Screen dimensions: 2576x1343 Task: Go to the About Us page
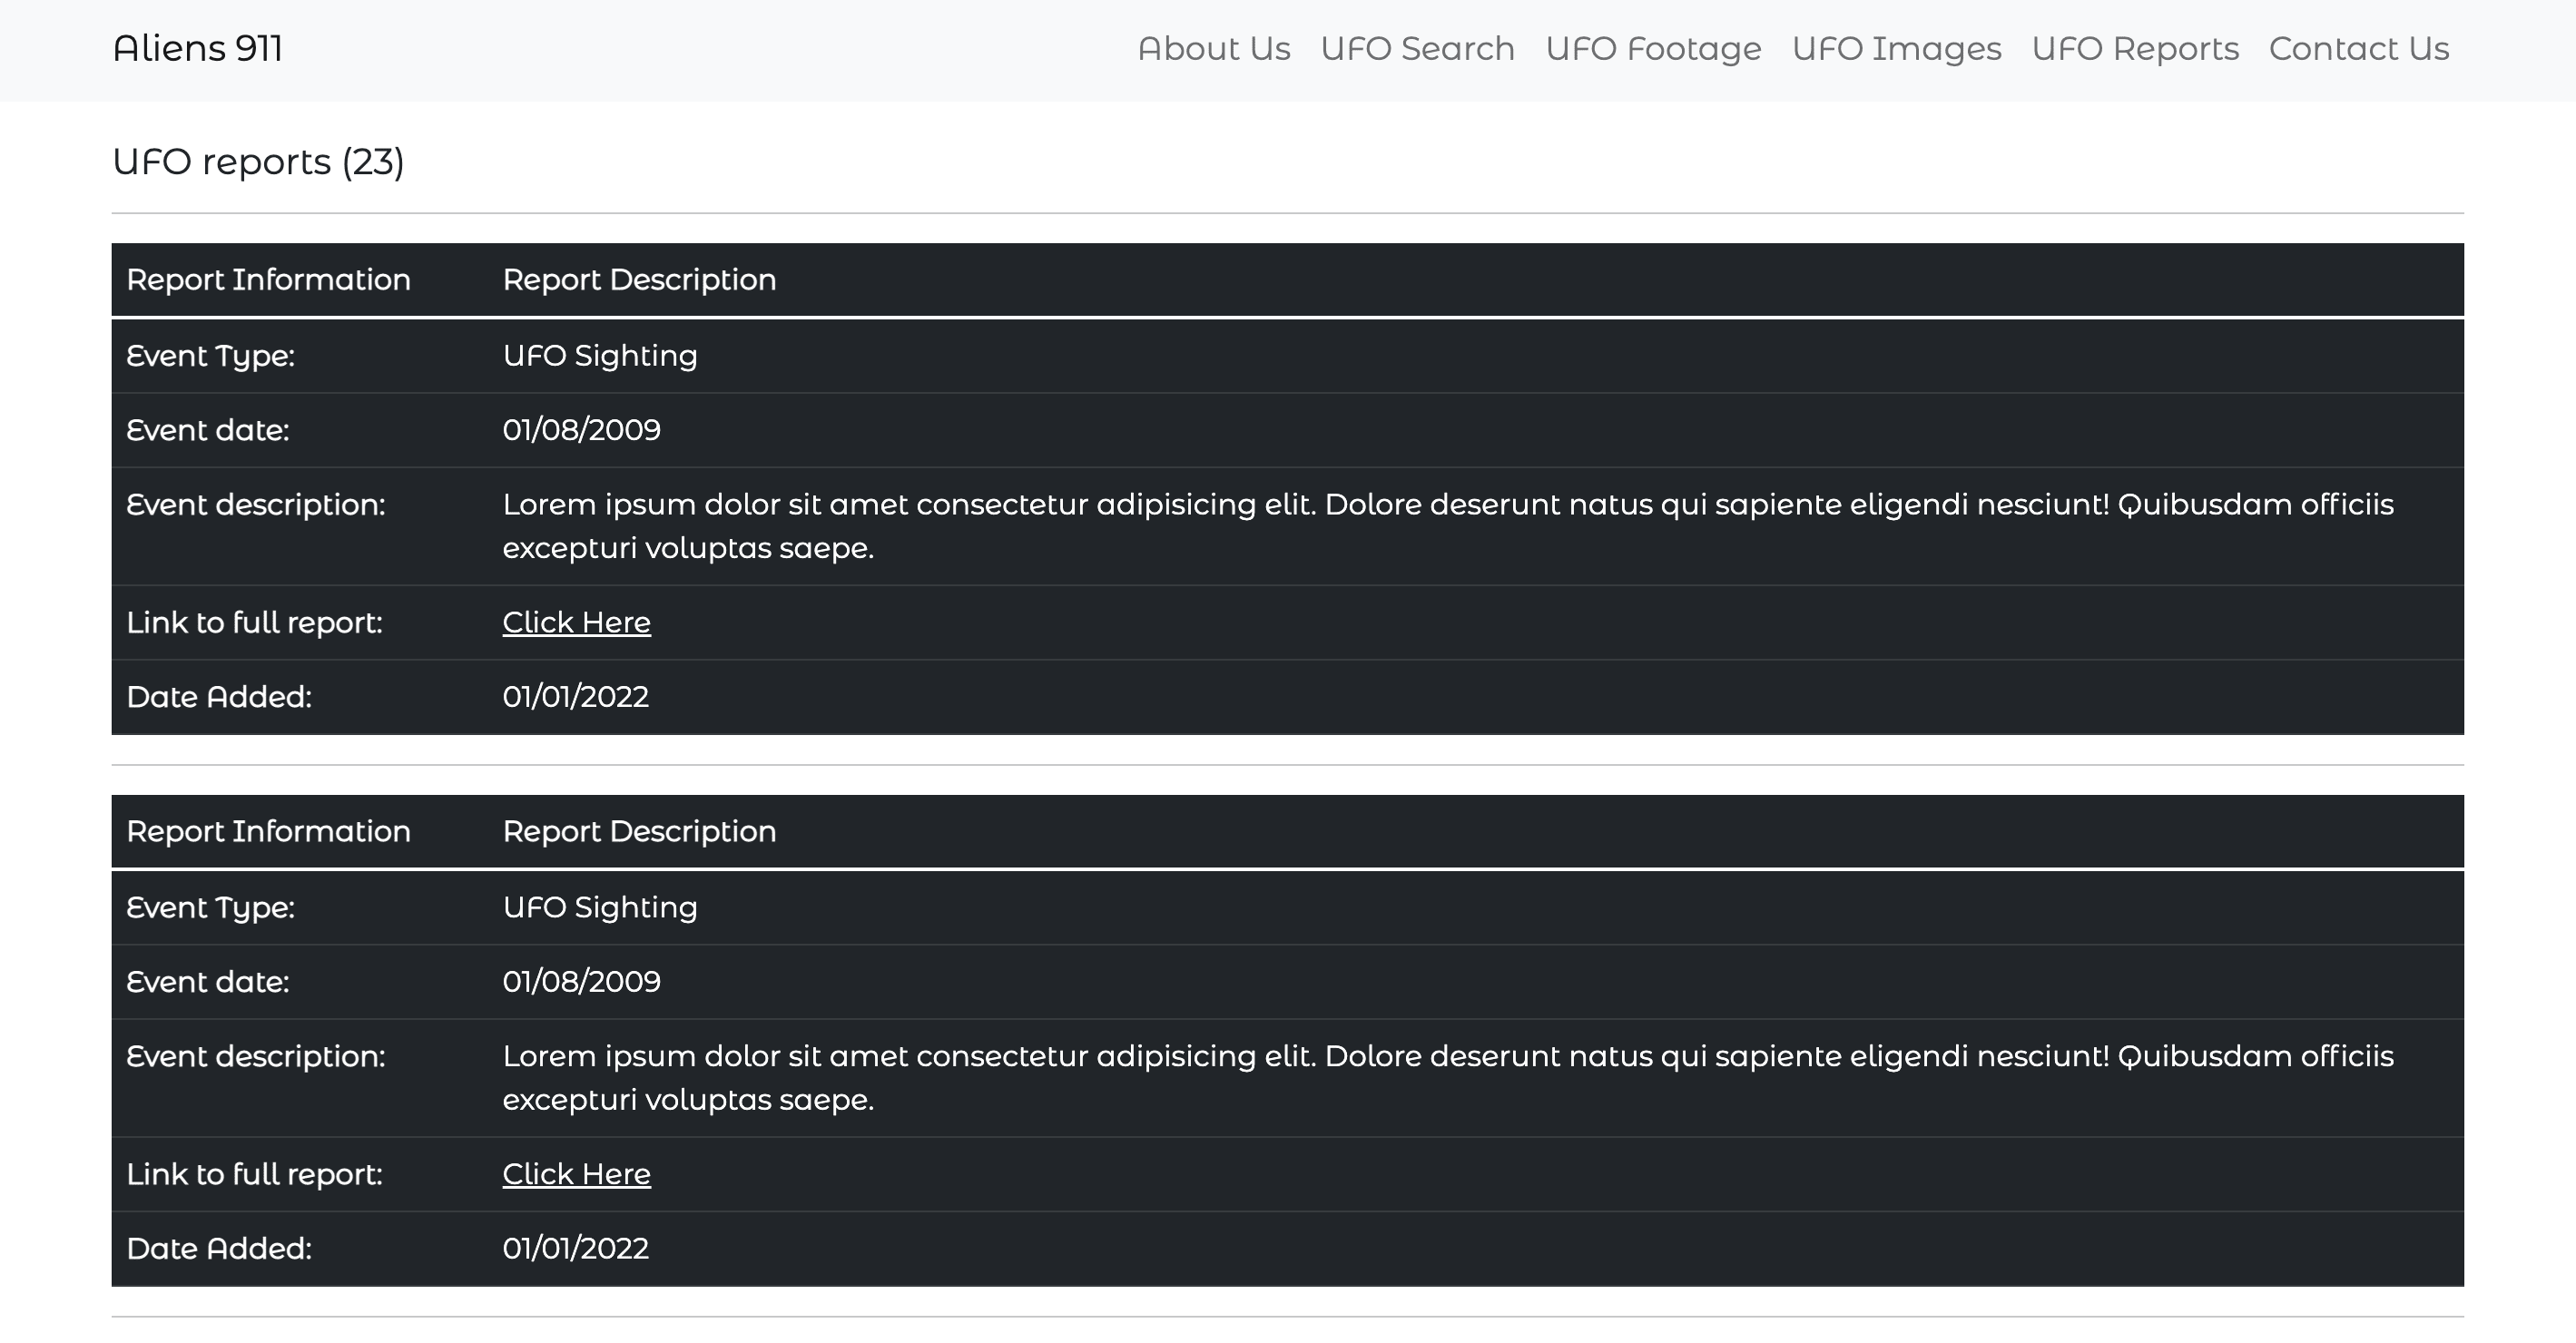click(x=1214, y=49)
